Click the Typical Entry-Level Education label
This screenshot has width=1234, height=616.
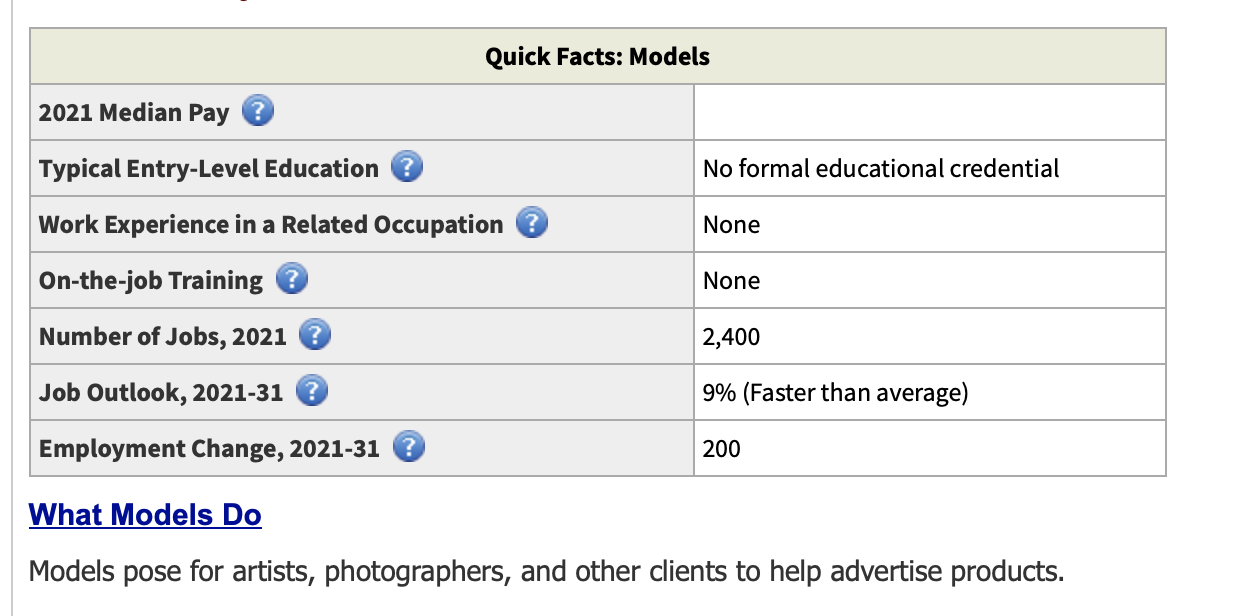(209, 169)
